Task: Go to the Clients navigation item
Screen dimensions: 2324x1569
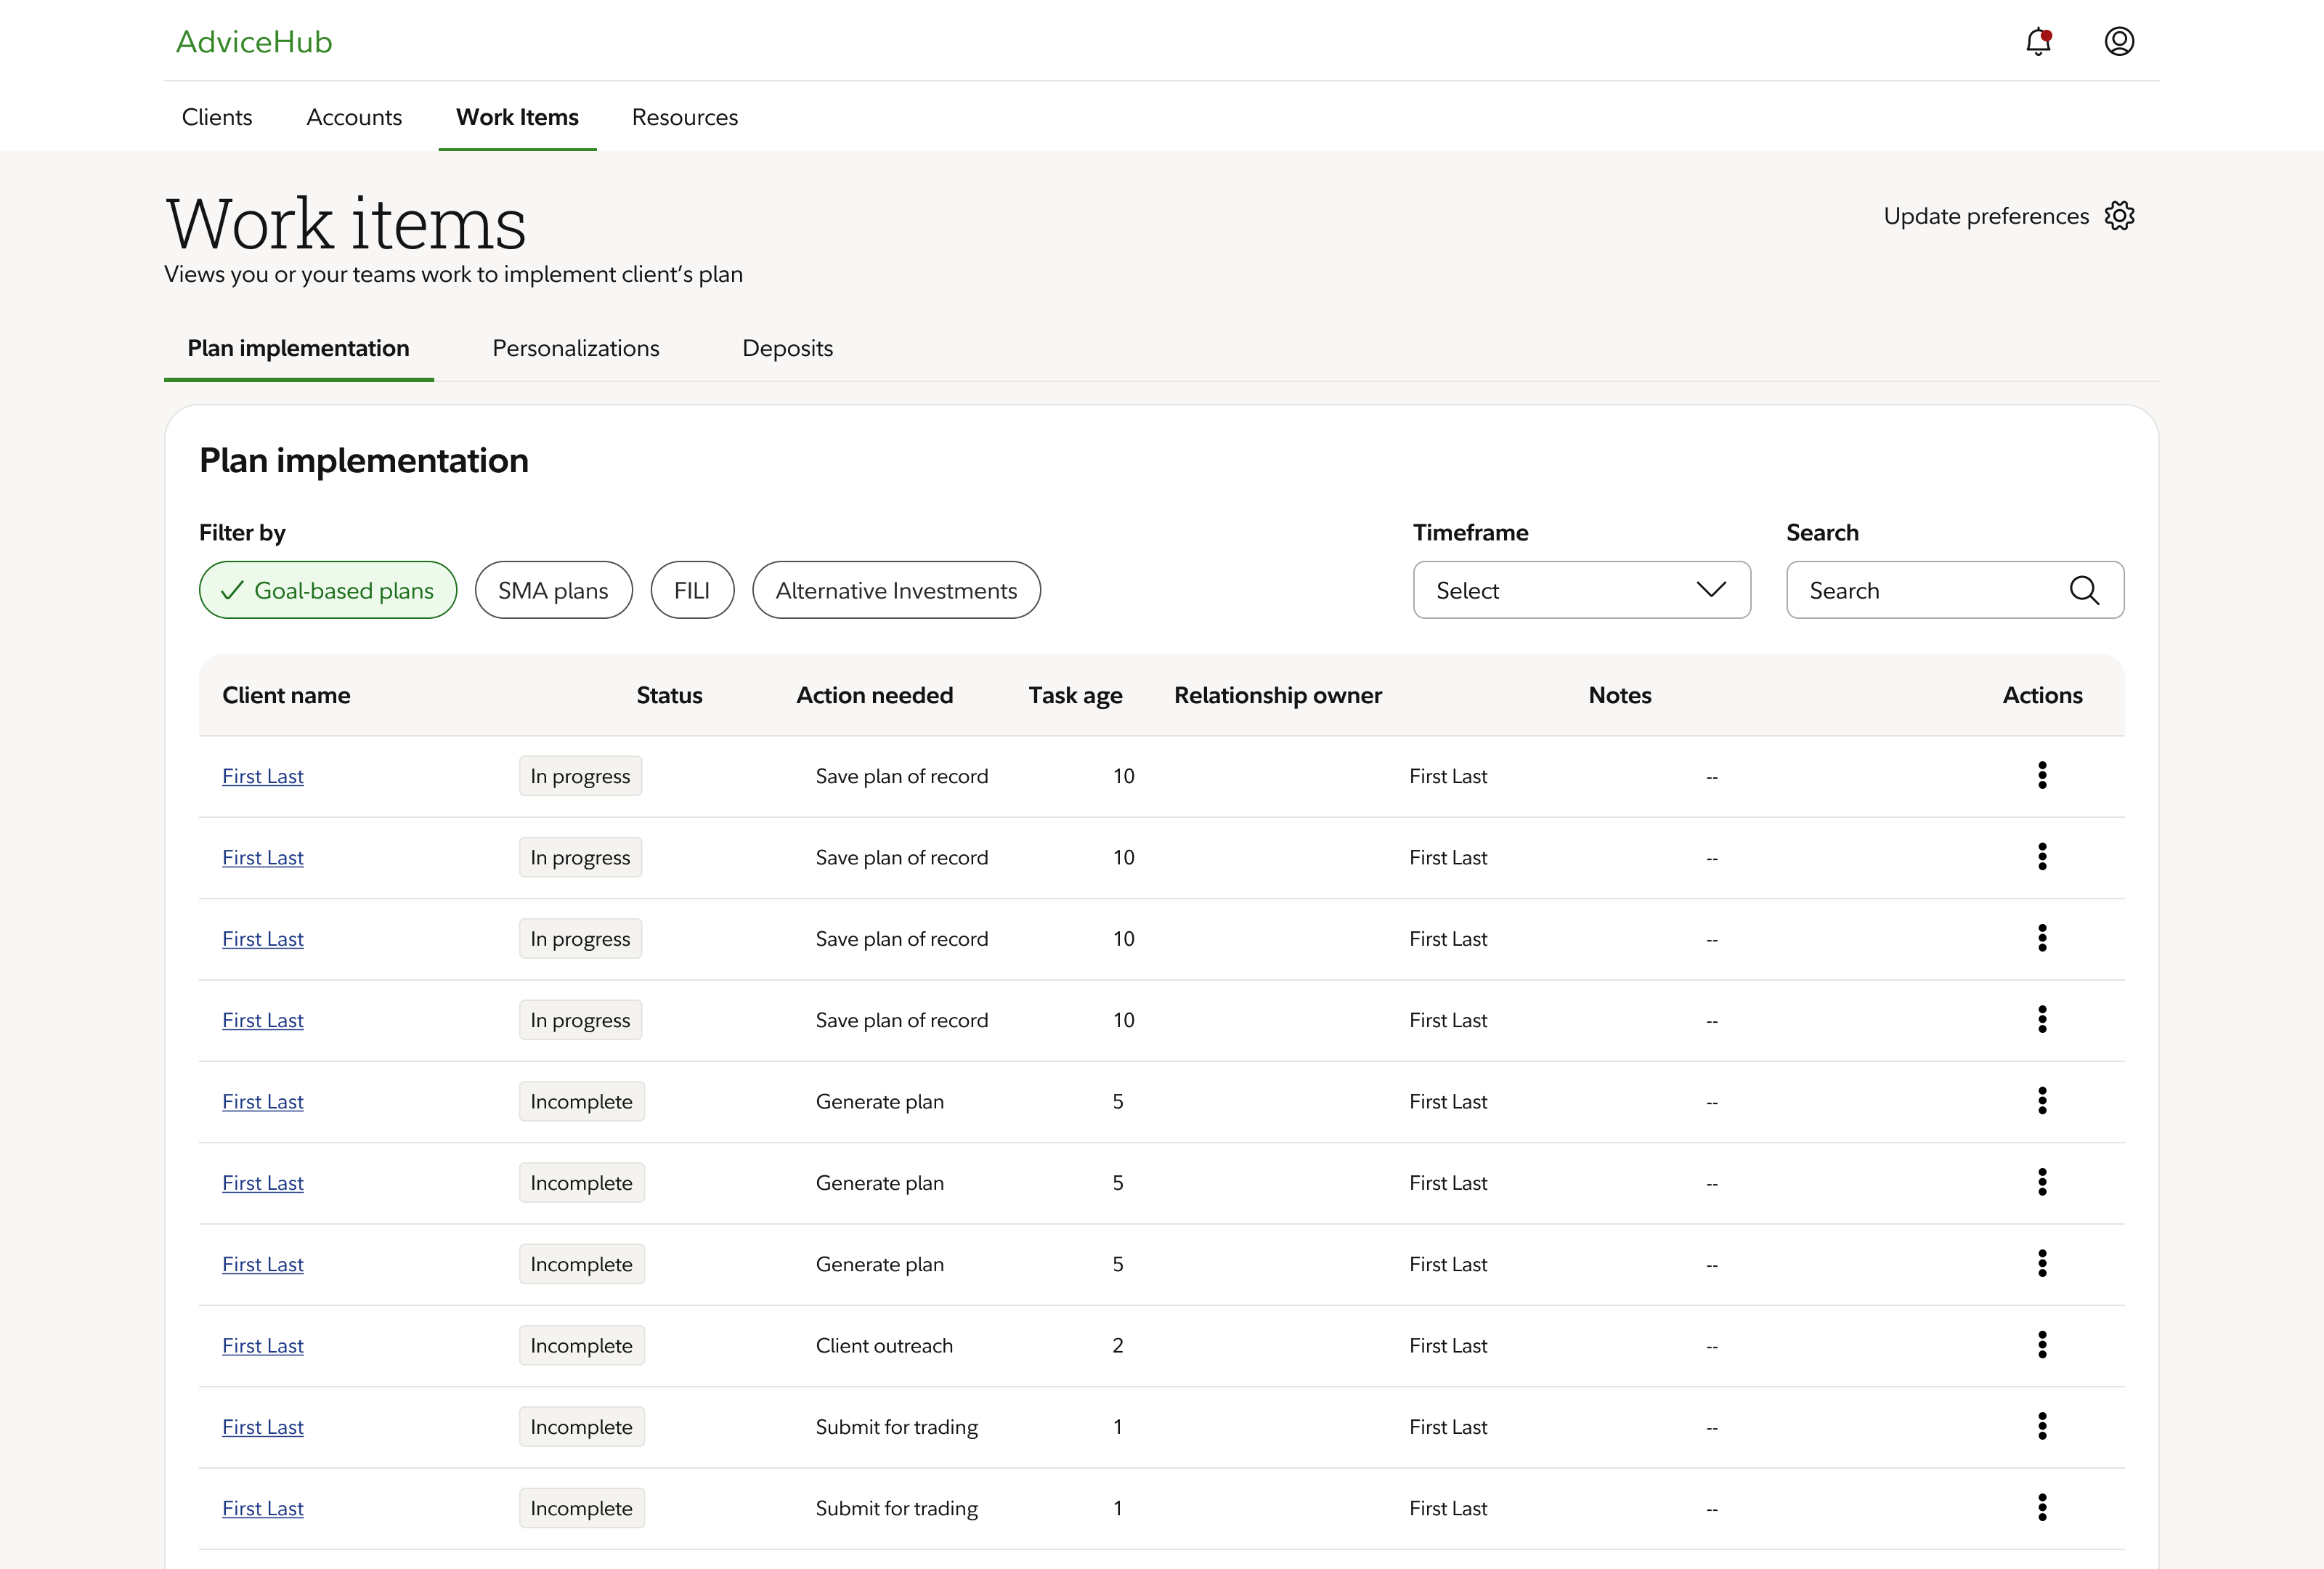Action: 217,117
